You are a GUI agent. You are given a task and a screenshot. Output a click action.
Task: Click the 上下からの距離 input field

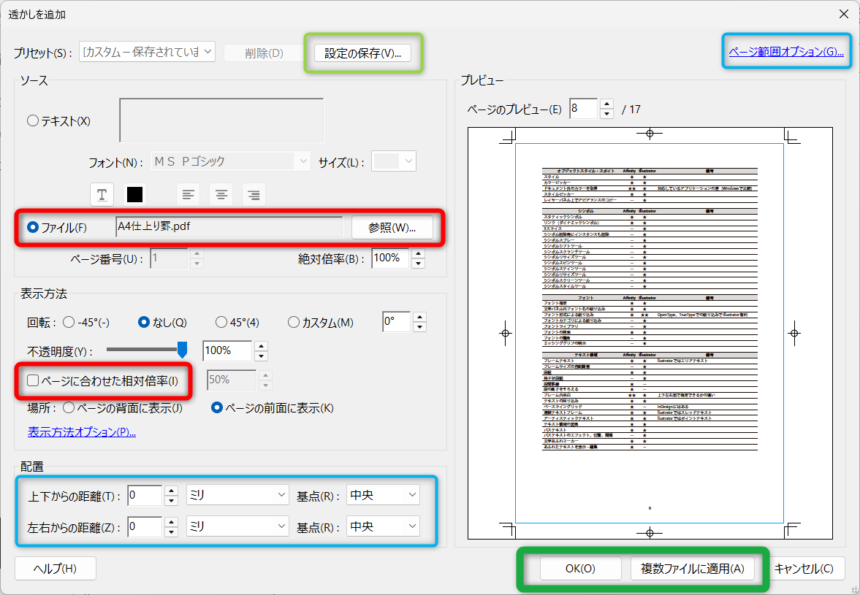[x=144, y=495]
